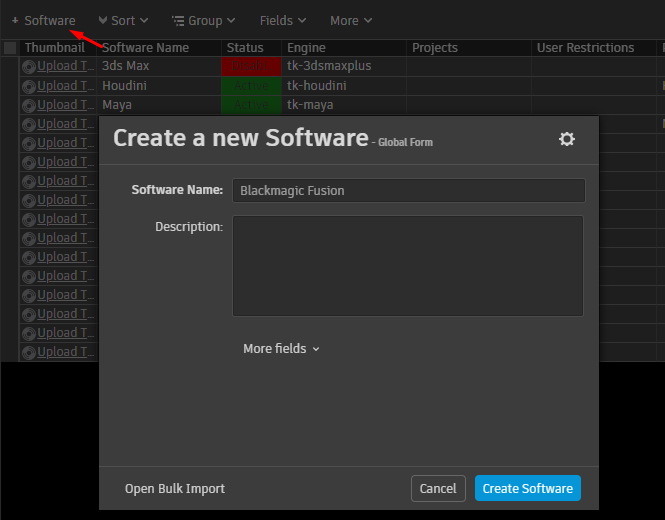The width and height of the screenshot is (665, 520).
Task: Open the Sort dropdown
Action: (x=123, y=20)
